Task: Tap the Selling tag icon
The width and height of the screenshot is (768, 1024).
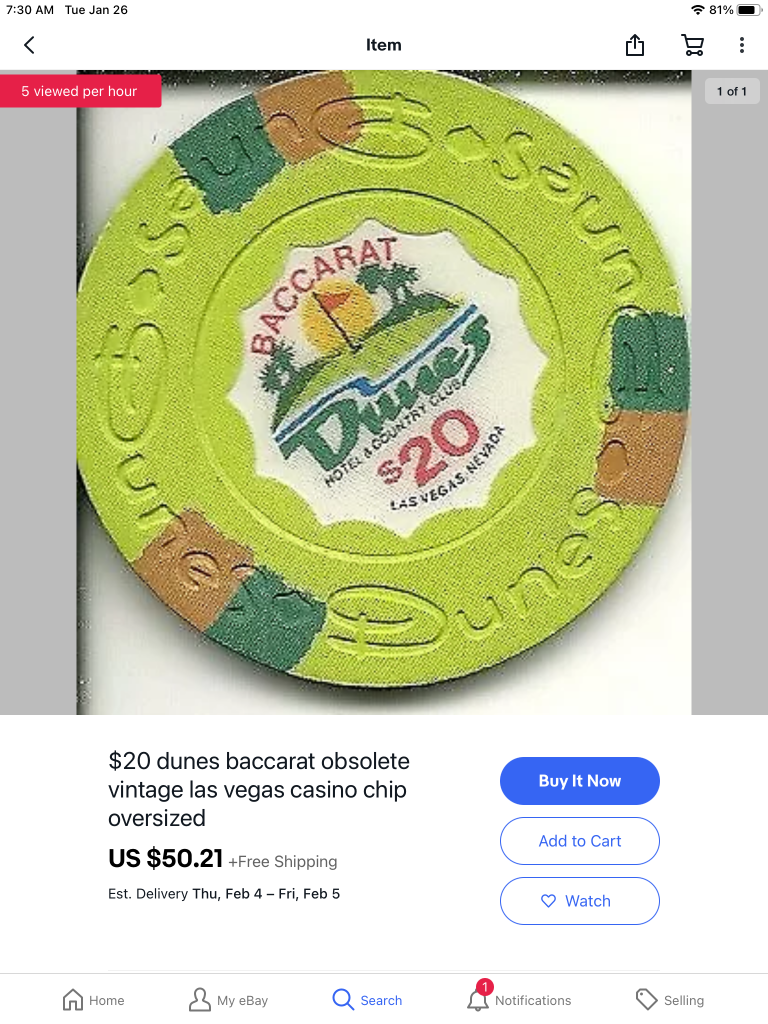Action: (646, 1000)
